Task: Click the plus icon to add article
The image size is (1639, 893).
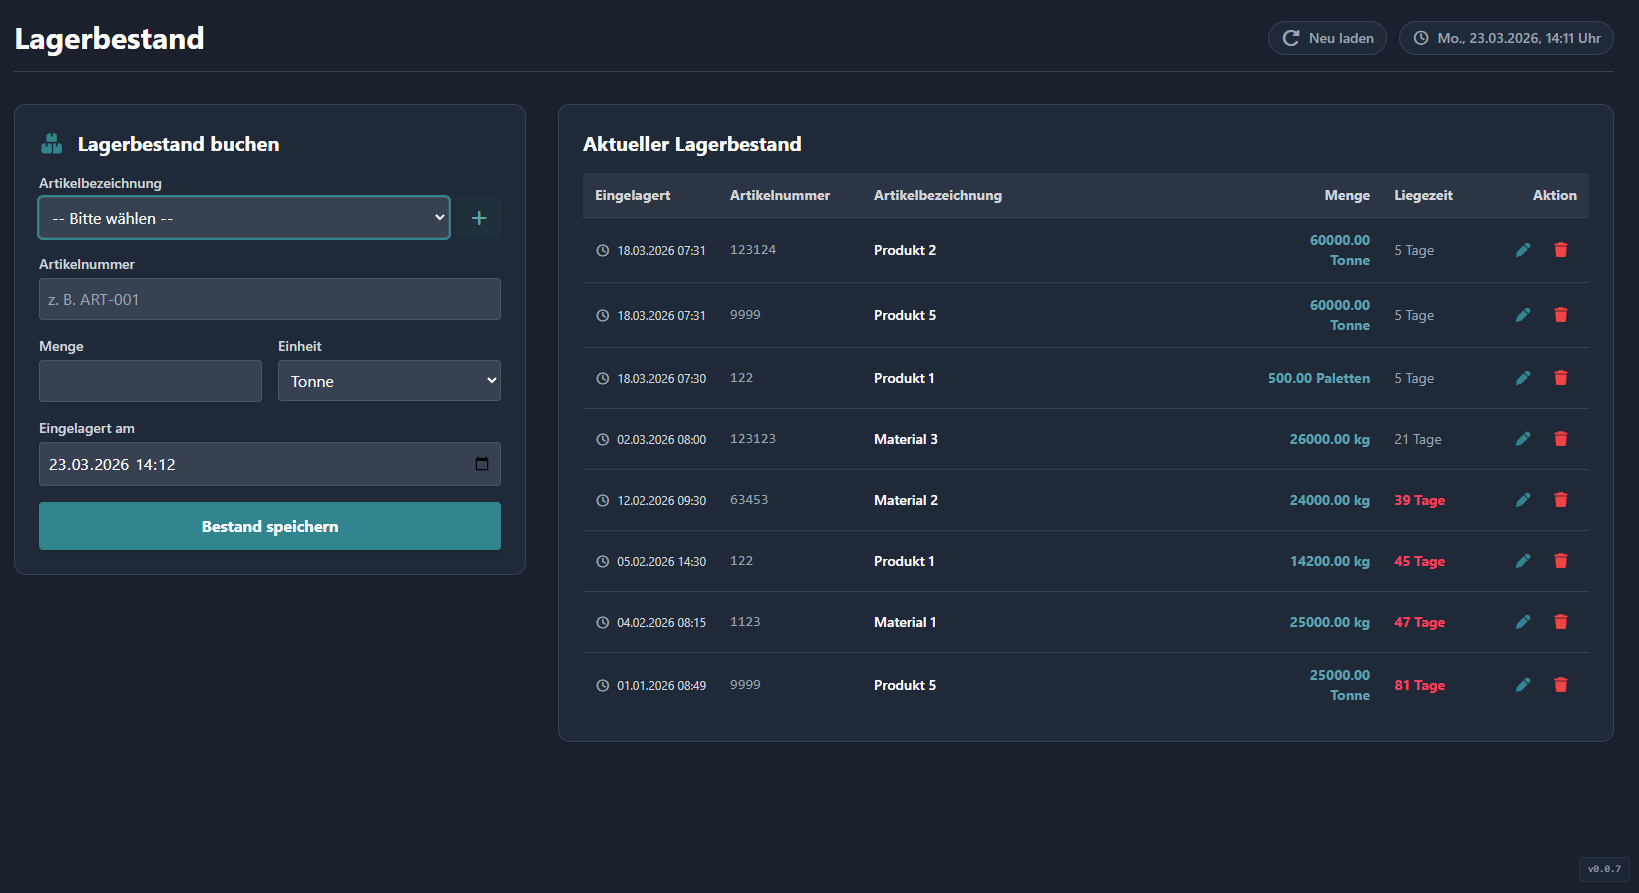Action: (x=479, y=218)
